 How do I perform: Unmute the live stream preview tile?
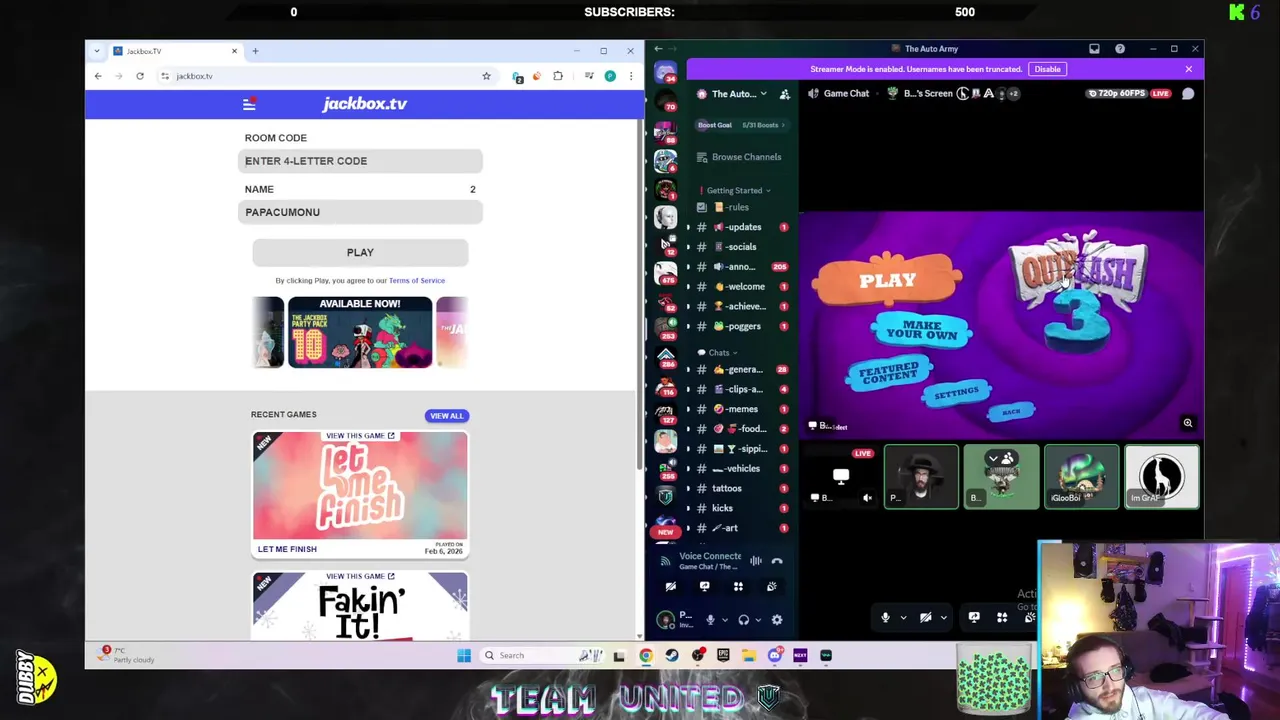click(867, 498)
